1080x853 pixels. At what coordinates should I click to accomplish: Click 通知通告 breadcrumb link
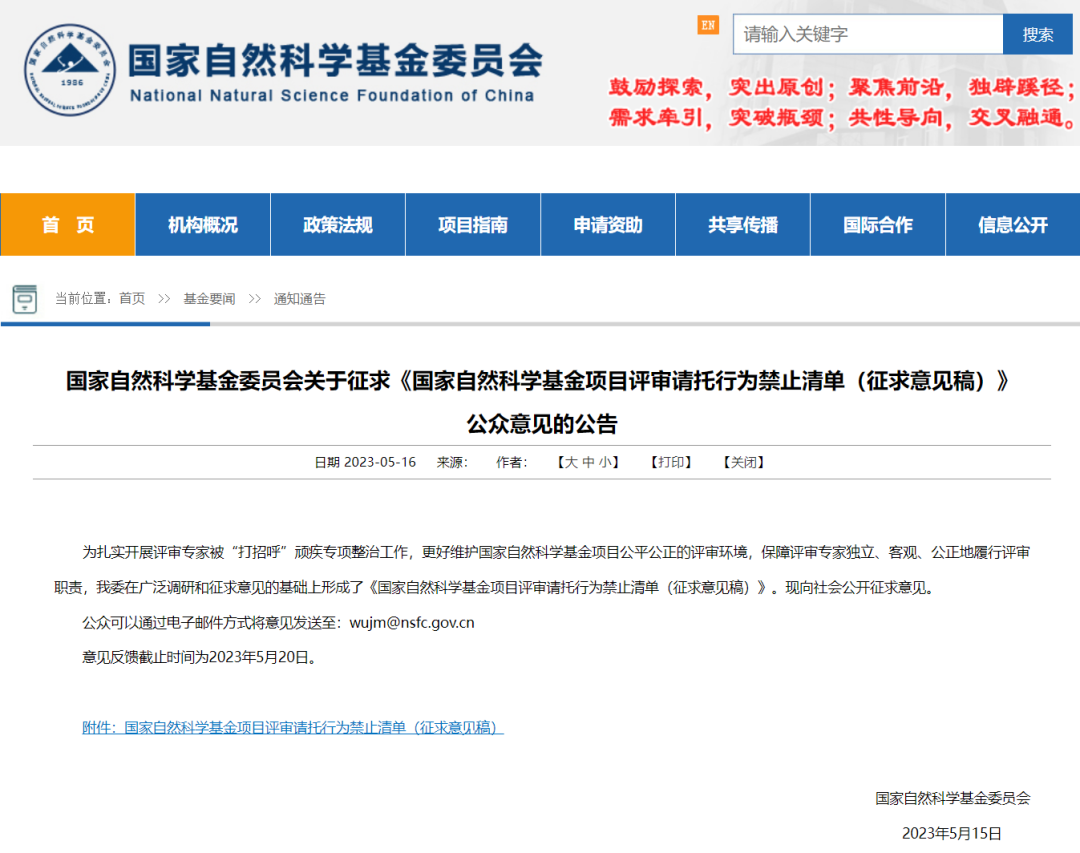[300, 299]
